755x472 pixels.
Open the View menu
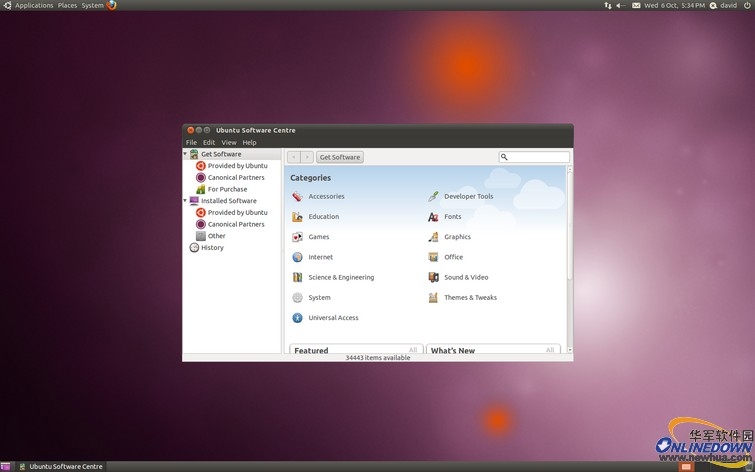point(229,143)
